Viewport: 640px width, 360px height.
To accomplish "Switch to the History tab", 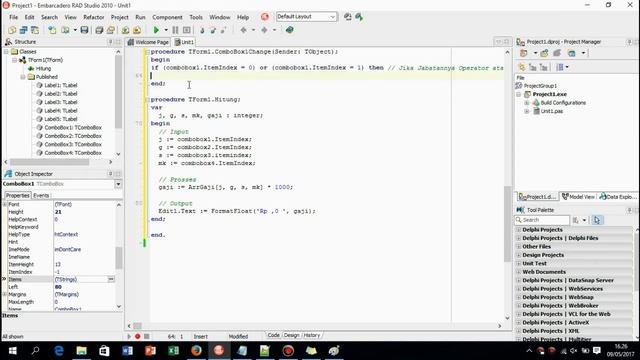I will (x=311, y=335).
